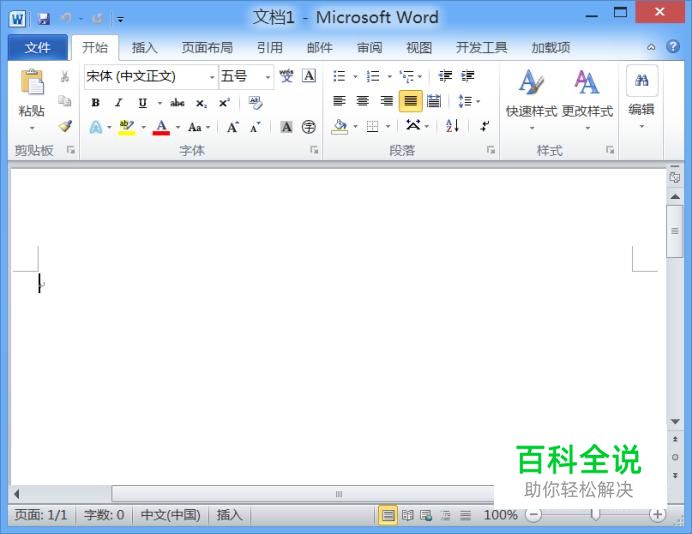Grow font size with the larger A
The width and height of the screenshot is (692, 534).
click(x=233, y=128)
